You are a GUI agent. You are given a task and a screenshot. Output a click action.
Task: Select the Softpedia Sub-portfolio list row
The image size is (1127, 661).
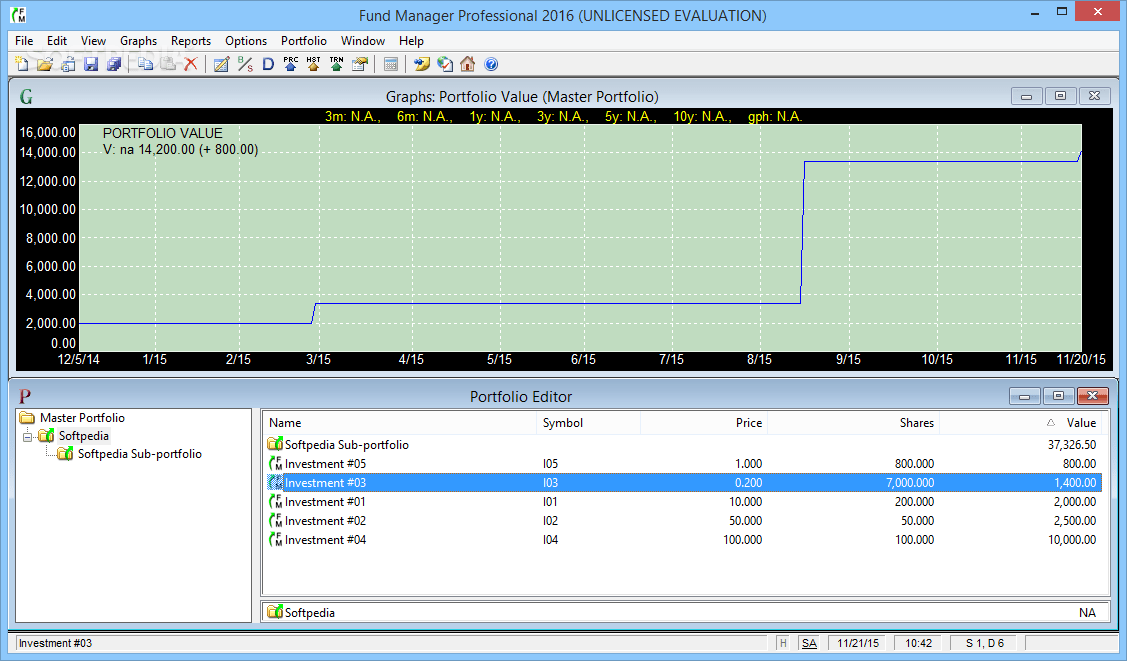(682, 445)
